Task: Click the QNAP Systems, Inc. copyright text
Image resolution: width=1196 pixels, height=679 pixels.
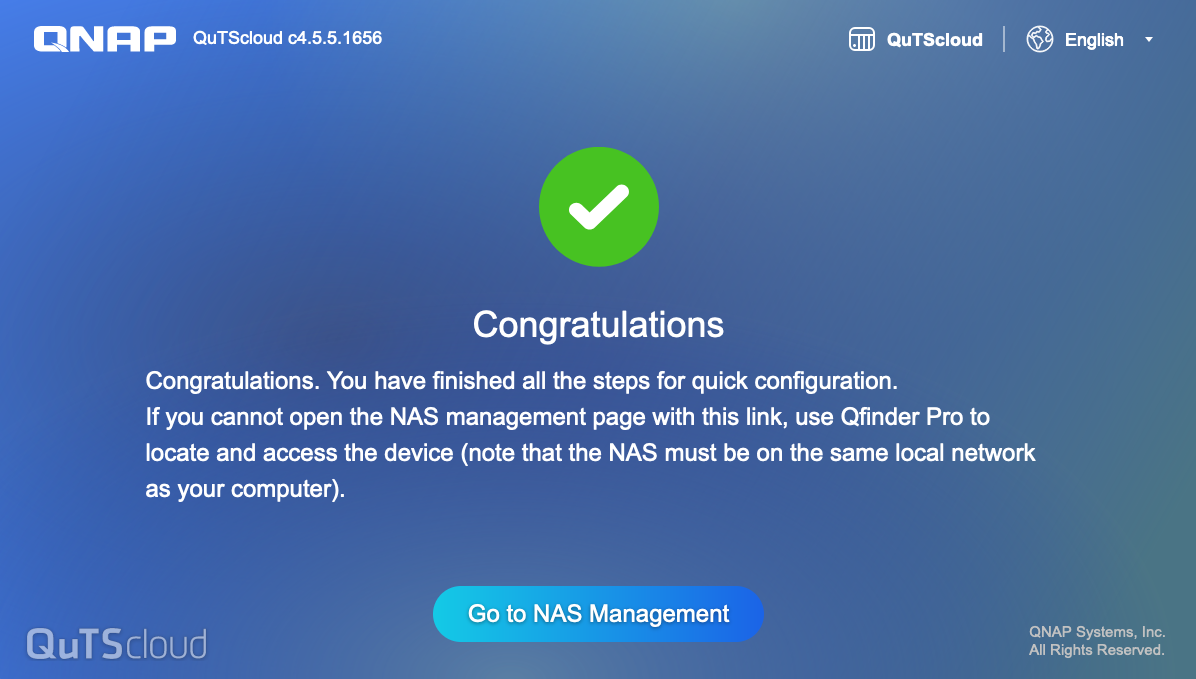Action: pos(1097,632)
